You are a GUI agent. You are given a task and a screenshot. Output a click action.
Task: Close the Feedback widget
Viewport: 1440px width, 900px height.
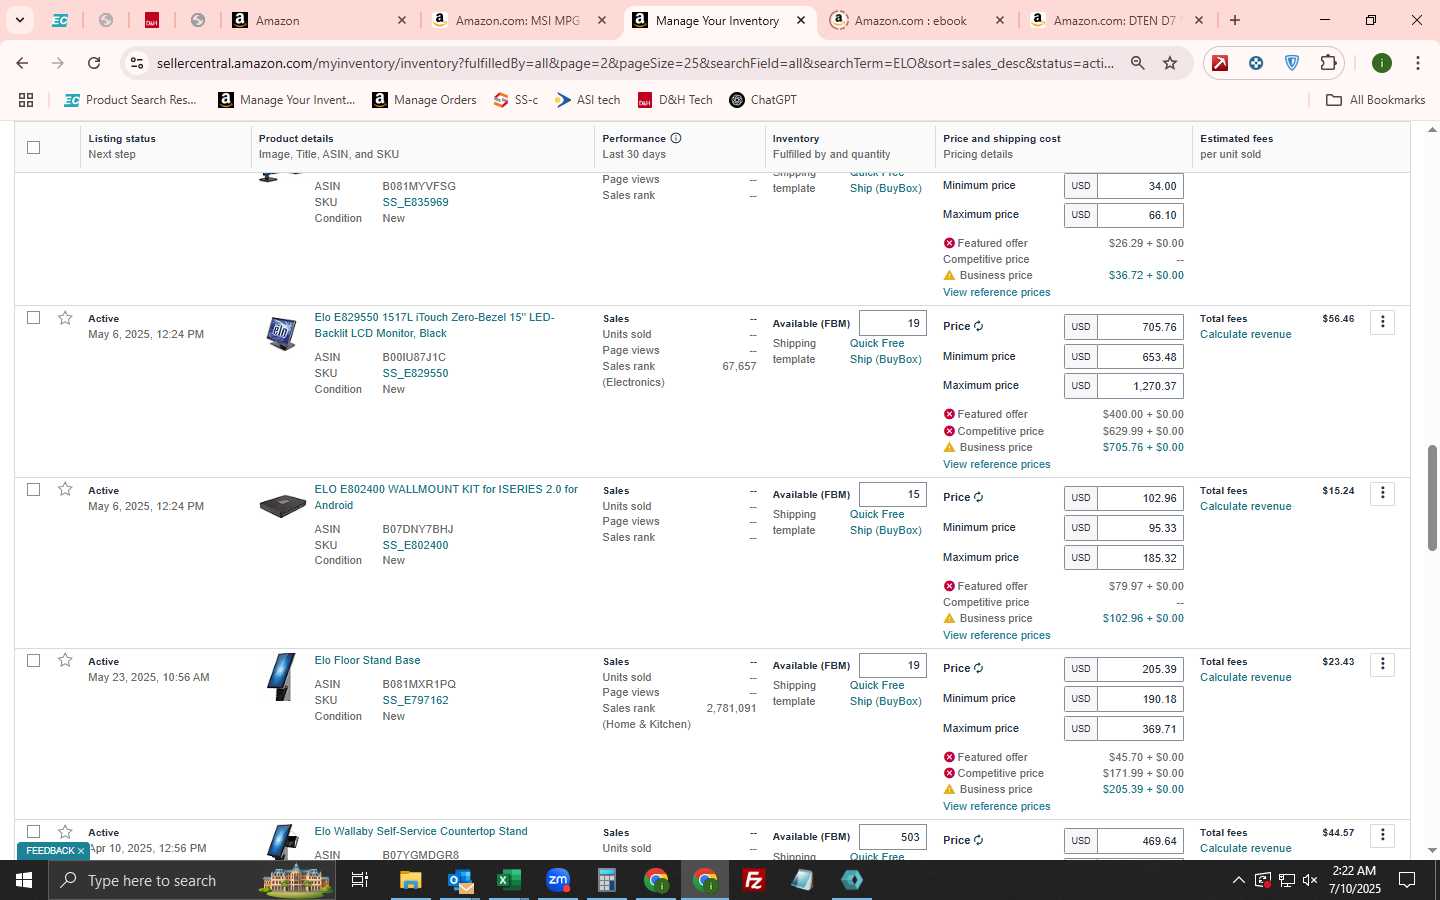click(81, 851)
